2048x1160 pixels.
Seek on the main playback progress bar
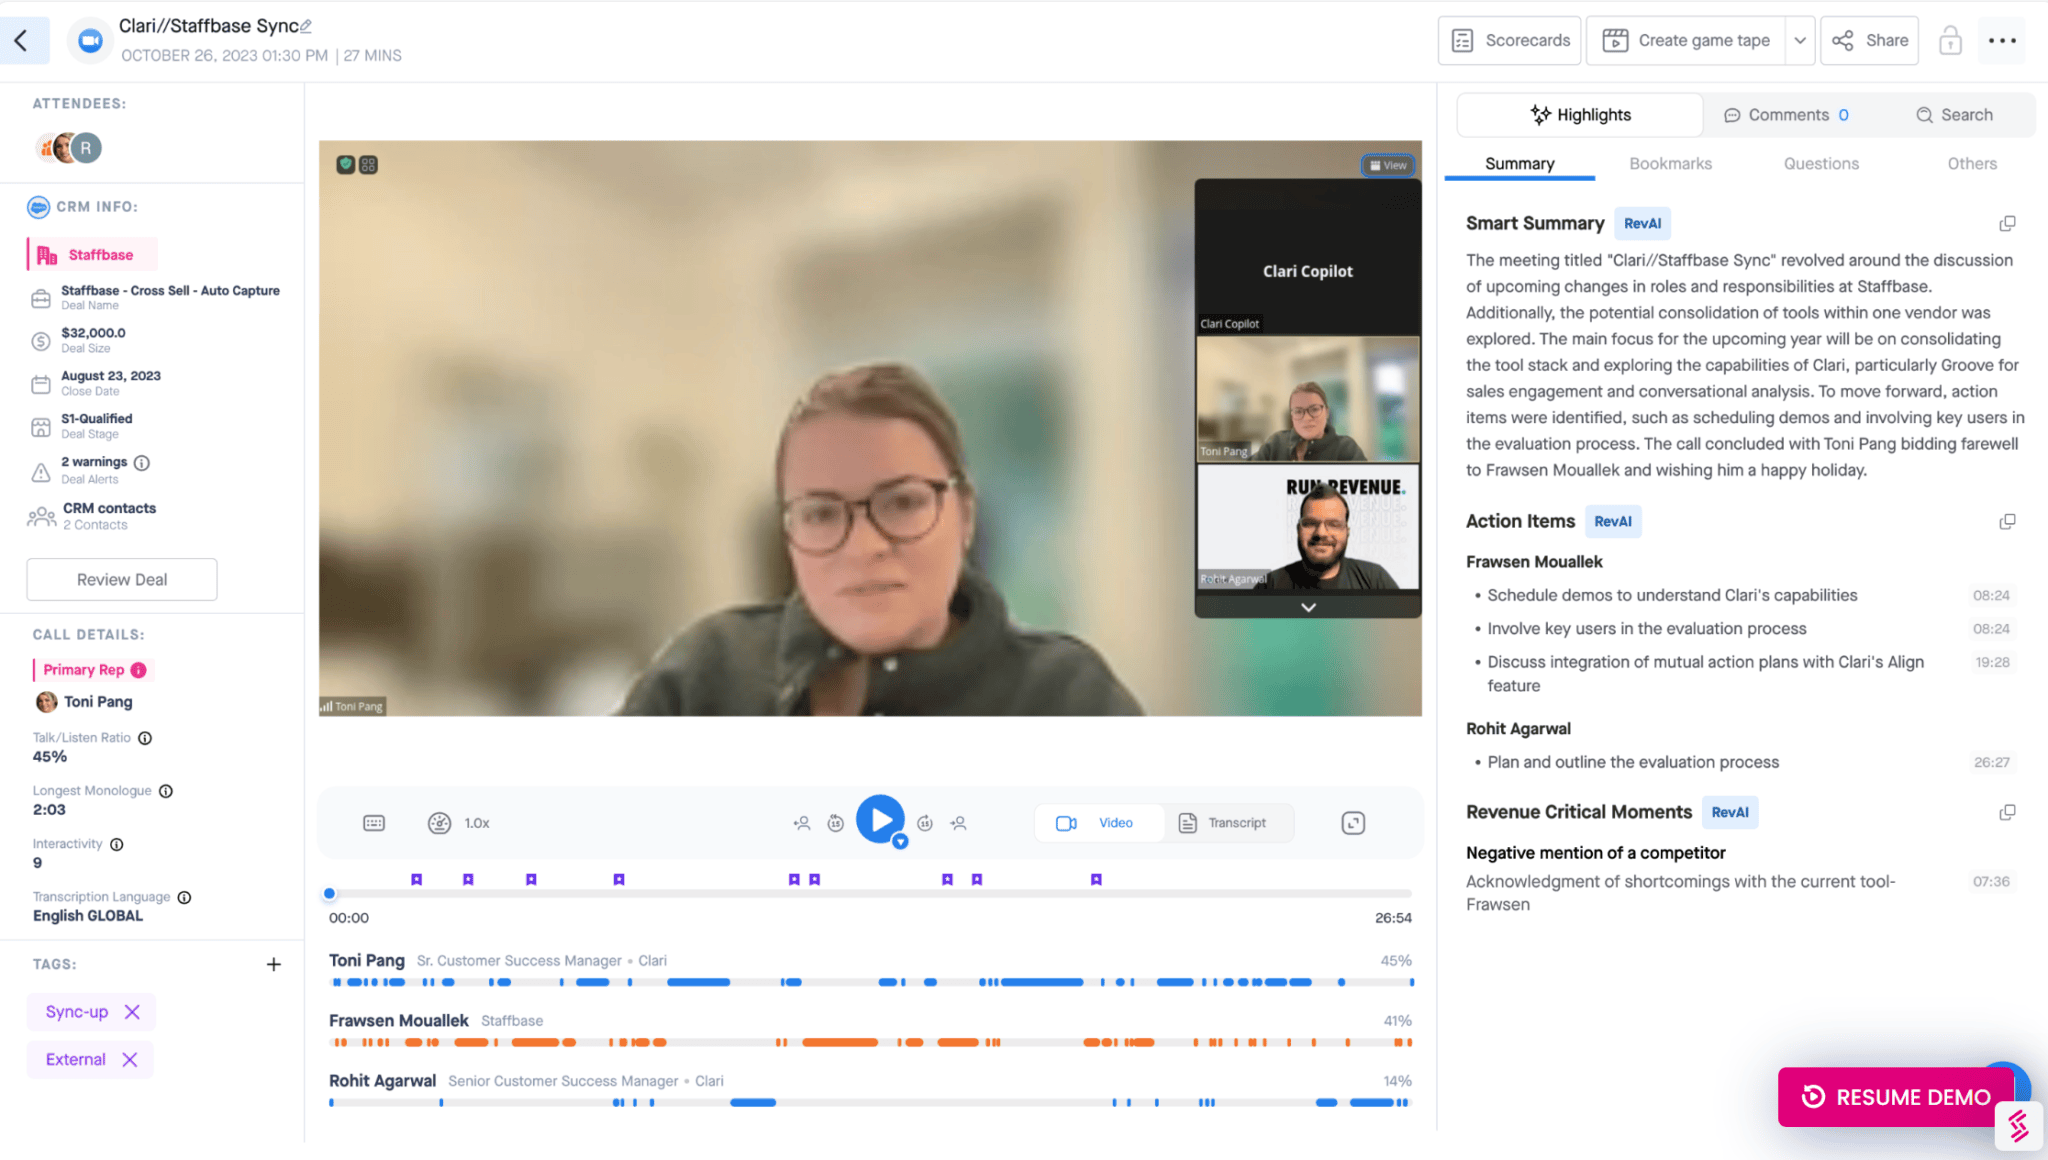coord(870,894)
